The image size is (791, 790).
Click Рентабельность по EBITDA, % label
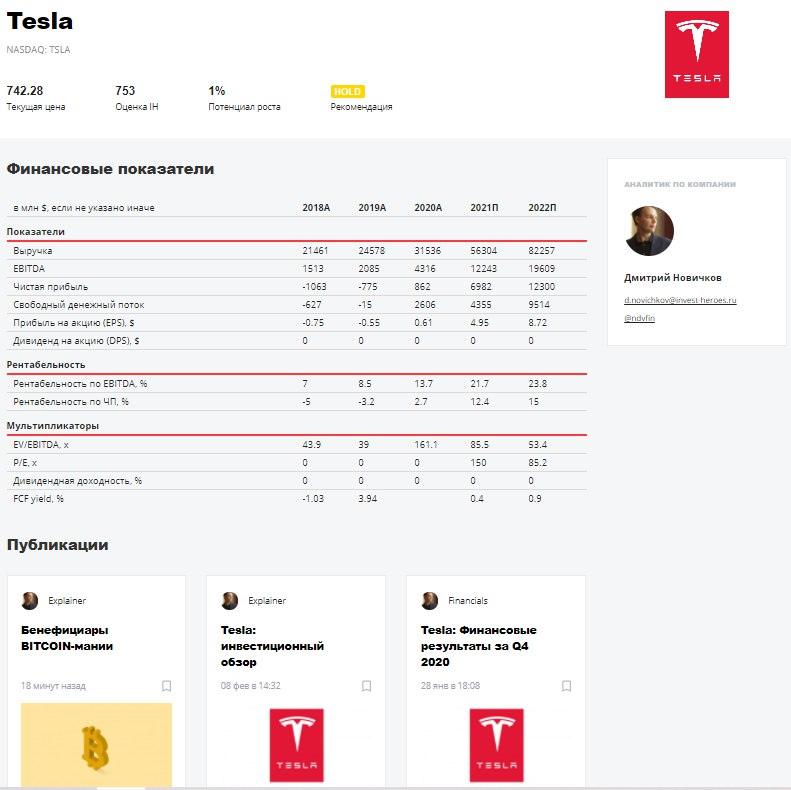tap(80, 384)
